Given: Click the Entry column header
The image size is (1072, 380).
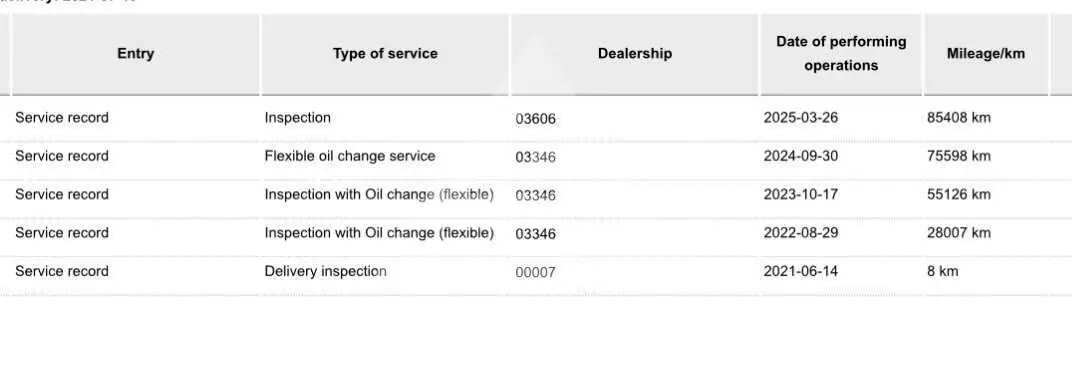Looking at the screenshot, I should click(135, 53).
